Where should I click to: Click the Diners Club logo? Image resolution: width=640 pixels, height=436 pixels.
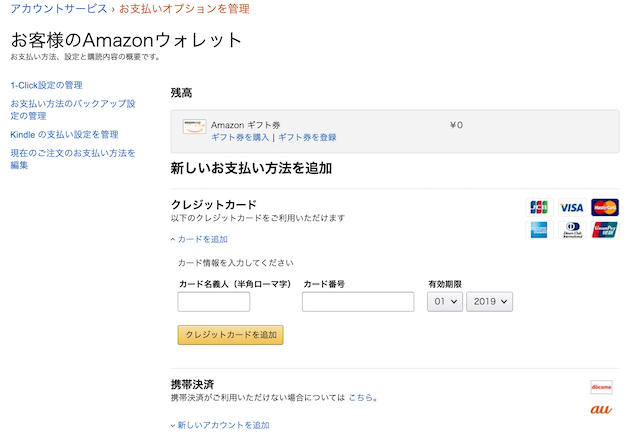571,230
